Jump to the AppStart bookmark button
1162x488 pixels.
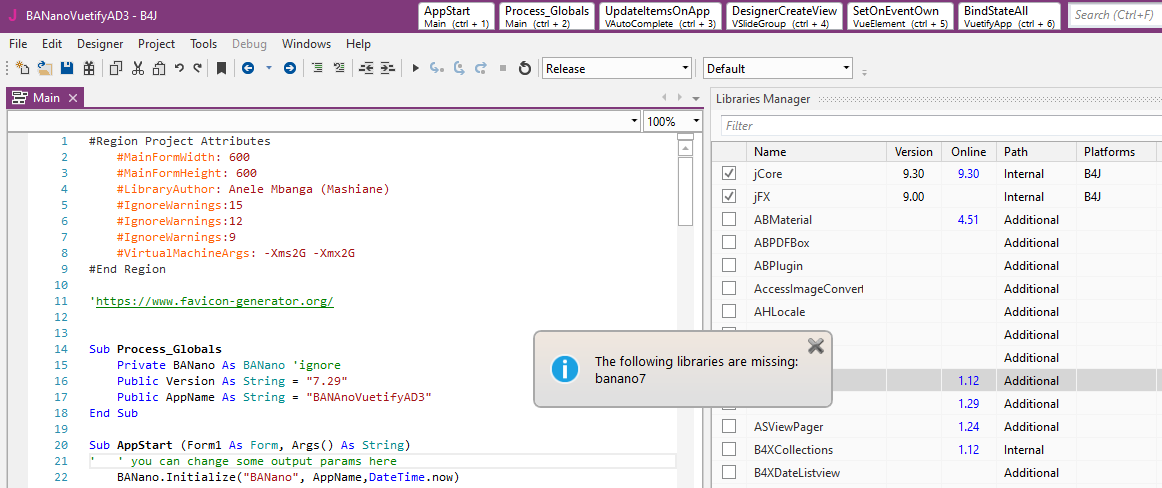[x=456, y=16]
